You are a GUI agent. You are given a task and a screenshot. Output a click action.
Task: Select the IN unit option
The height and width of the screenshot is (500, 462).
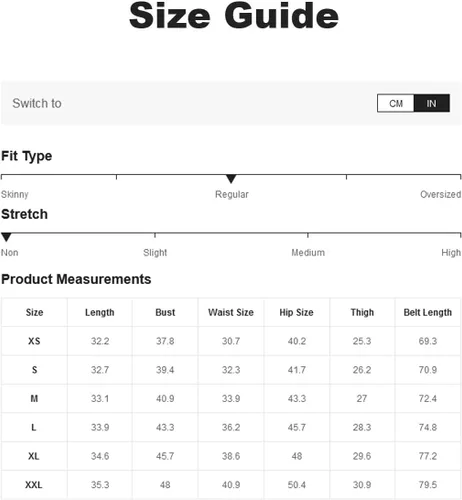click(432, 103)
